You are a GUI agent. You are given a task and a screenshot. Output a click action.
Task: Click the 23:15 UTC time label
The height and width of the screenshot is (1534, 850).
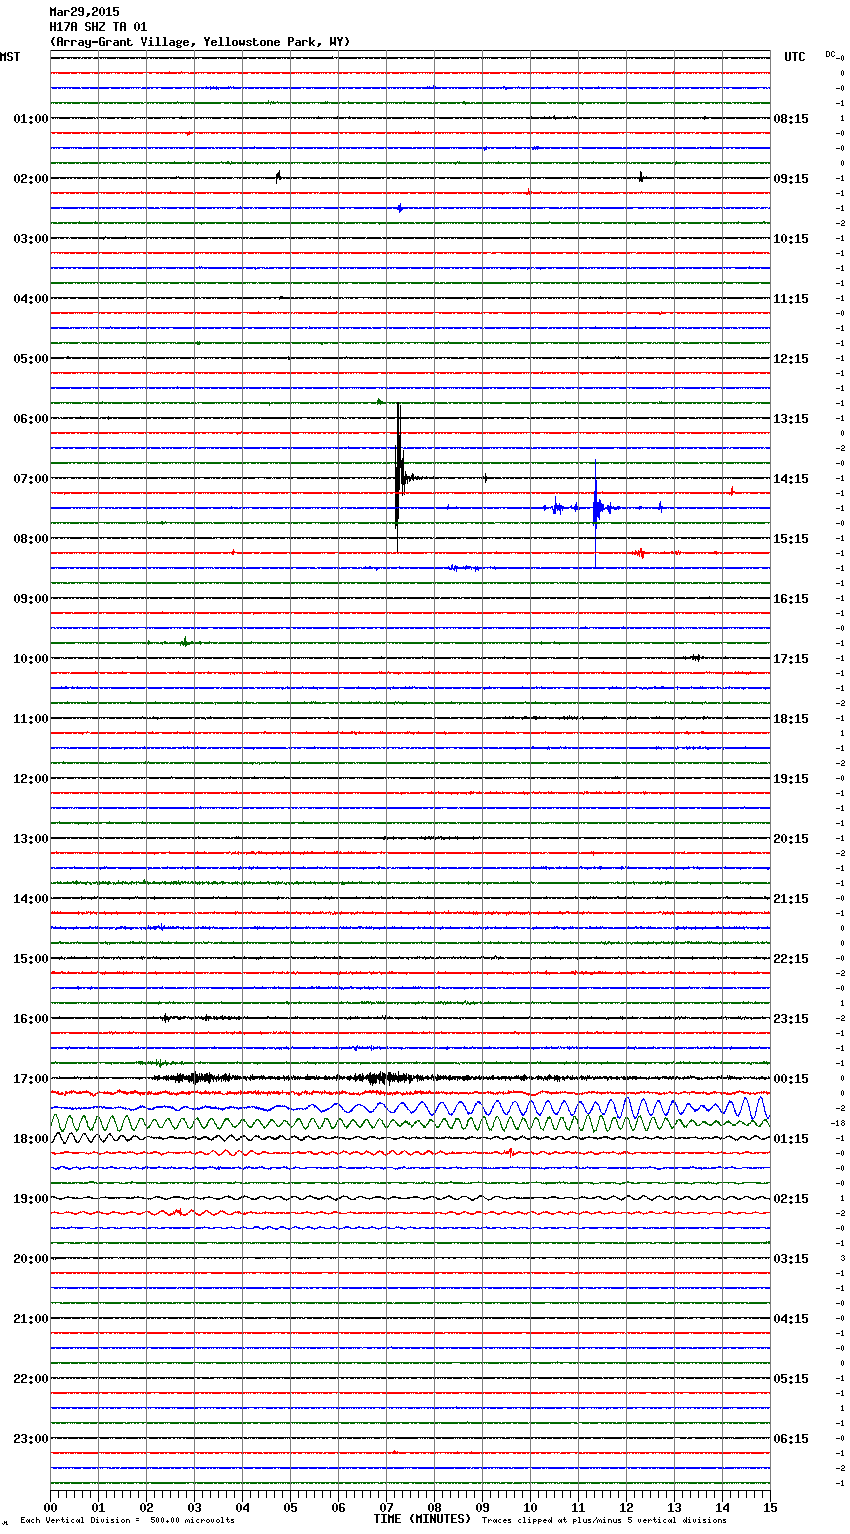coord(791,1019)
